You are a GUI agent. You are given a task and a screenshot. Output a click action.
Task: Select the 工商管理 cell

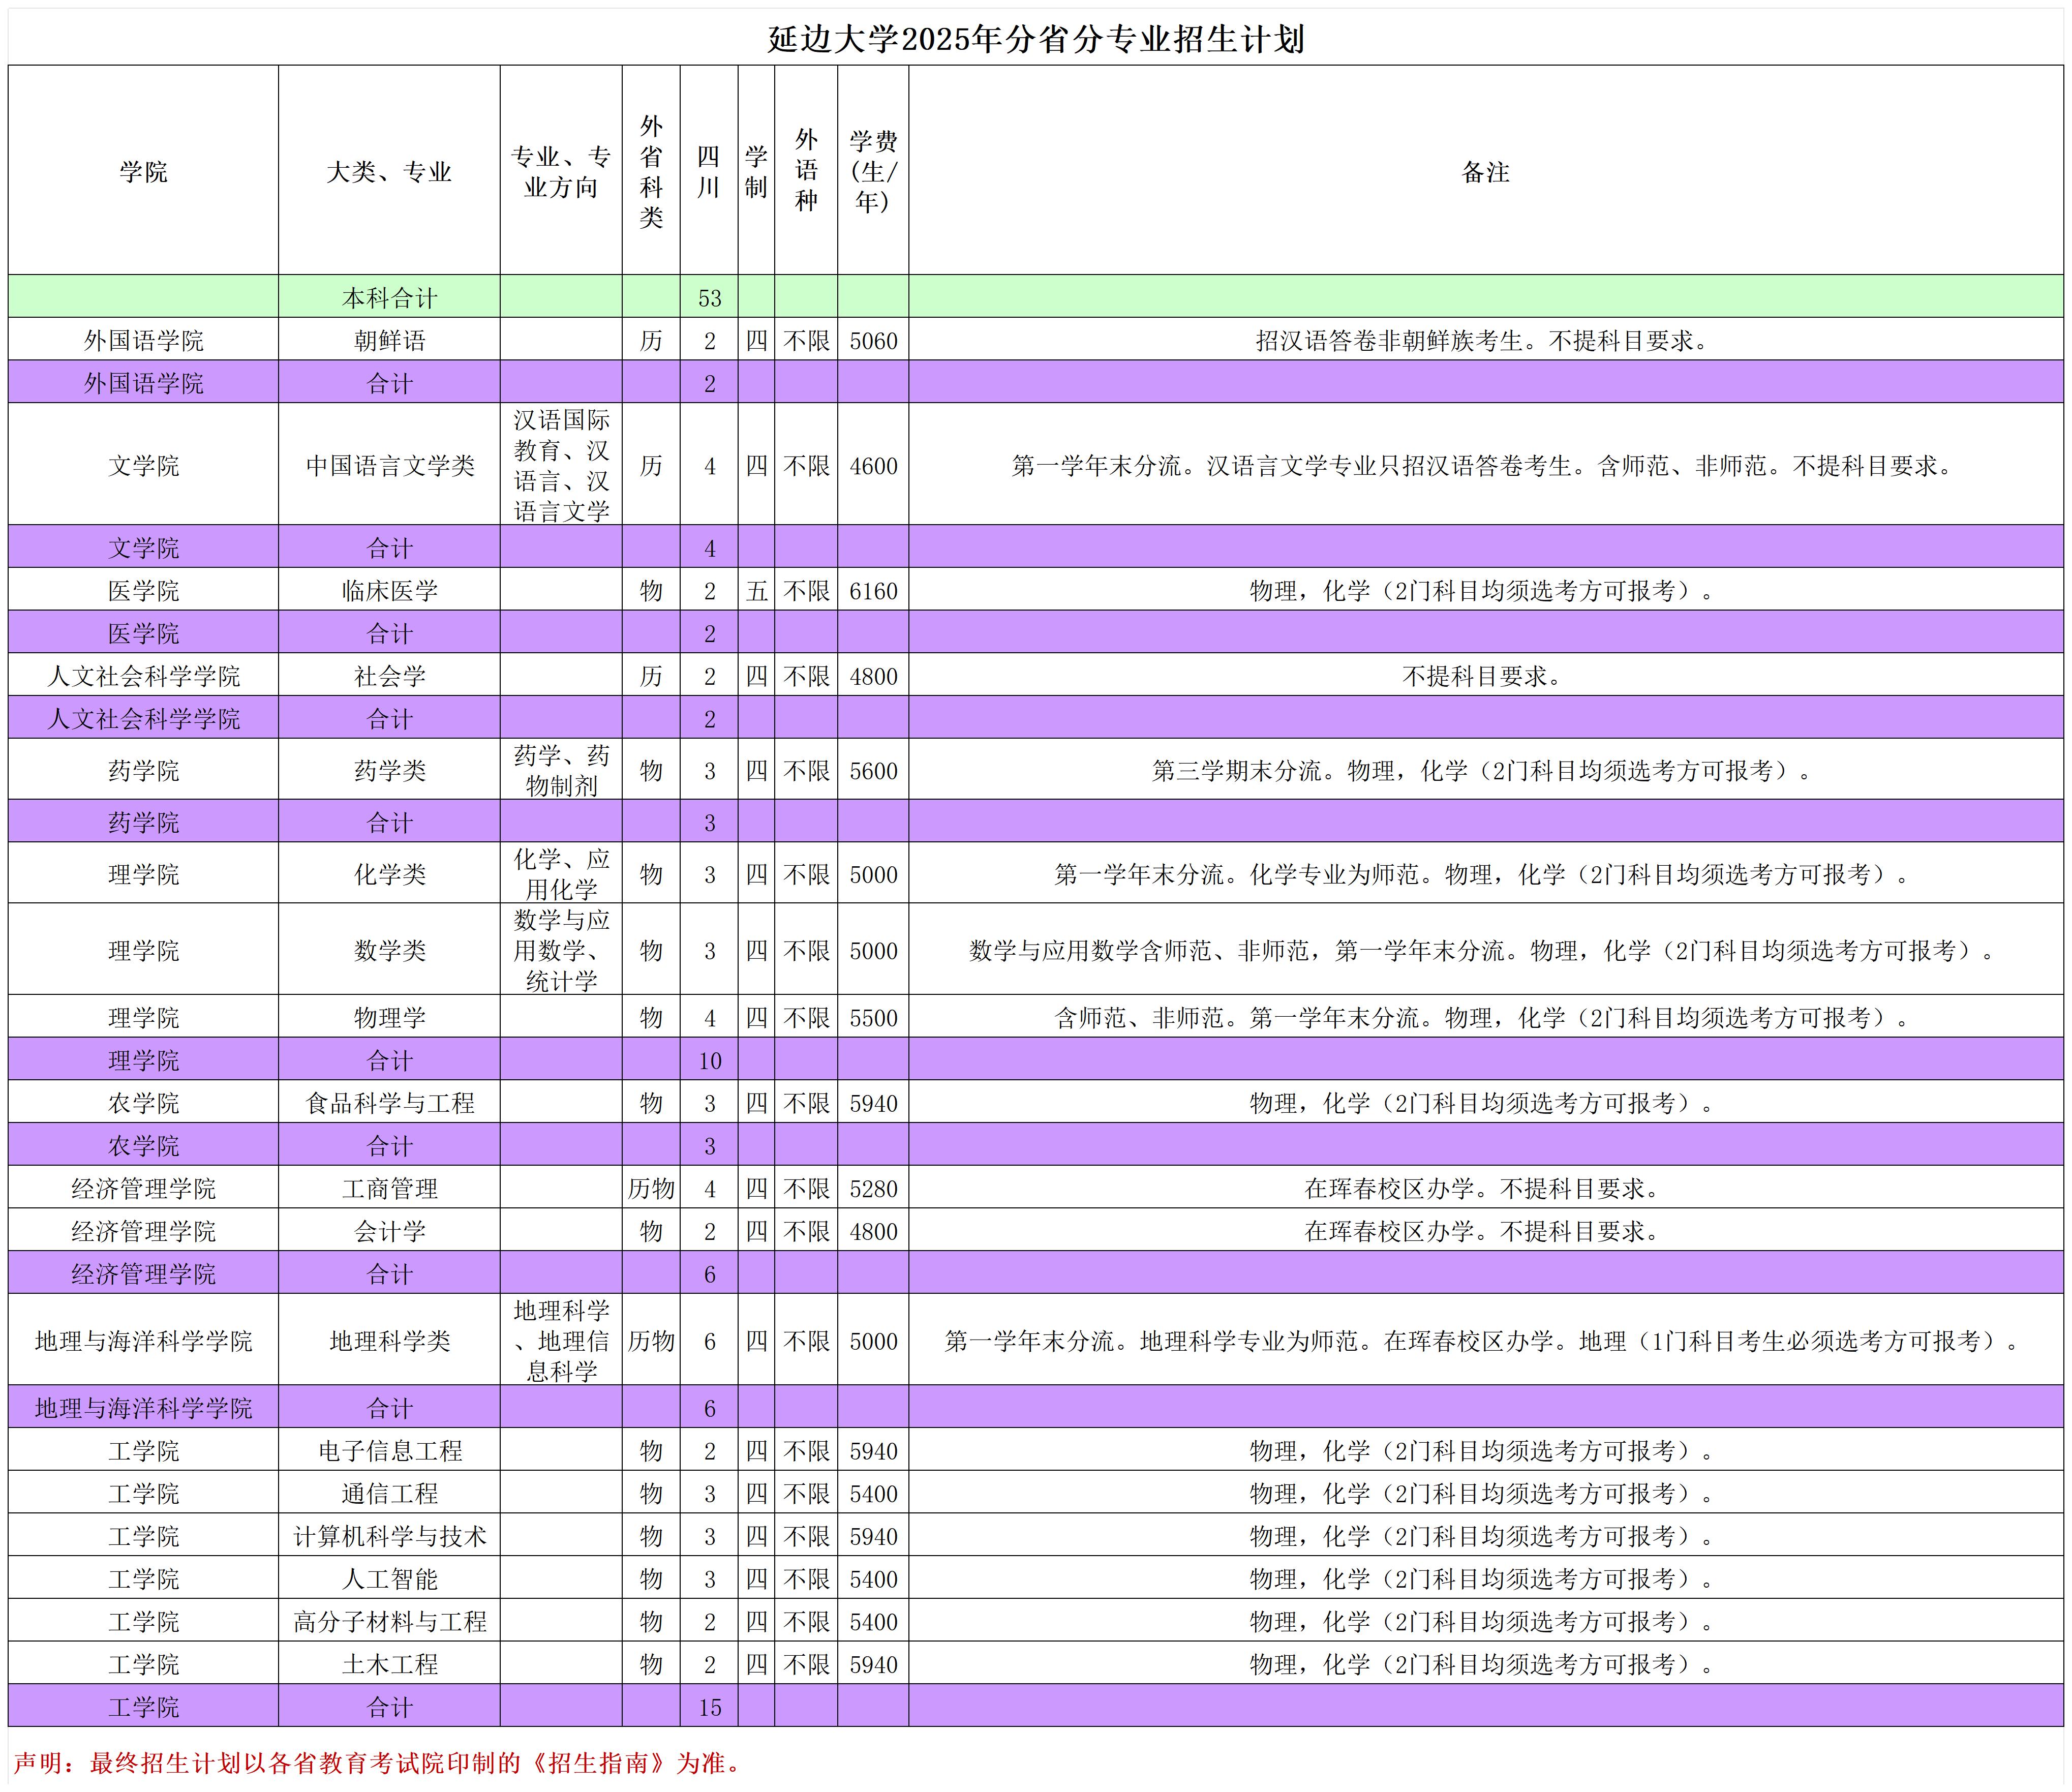pyautogui.click(x=389, y=1188)
